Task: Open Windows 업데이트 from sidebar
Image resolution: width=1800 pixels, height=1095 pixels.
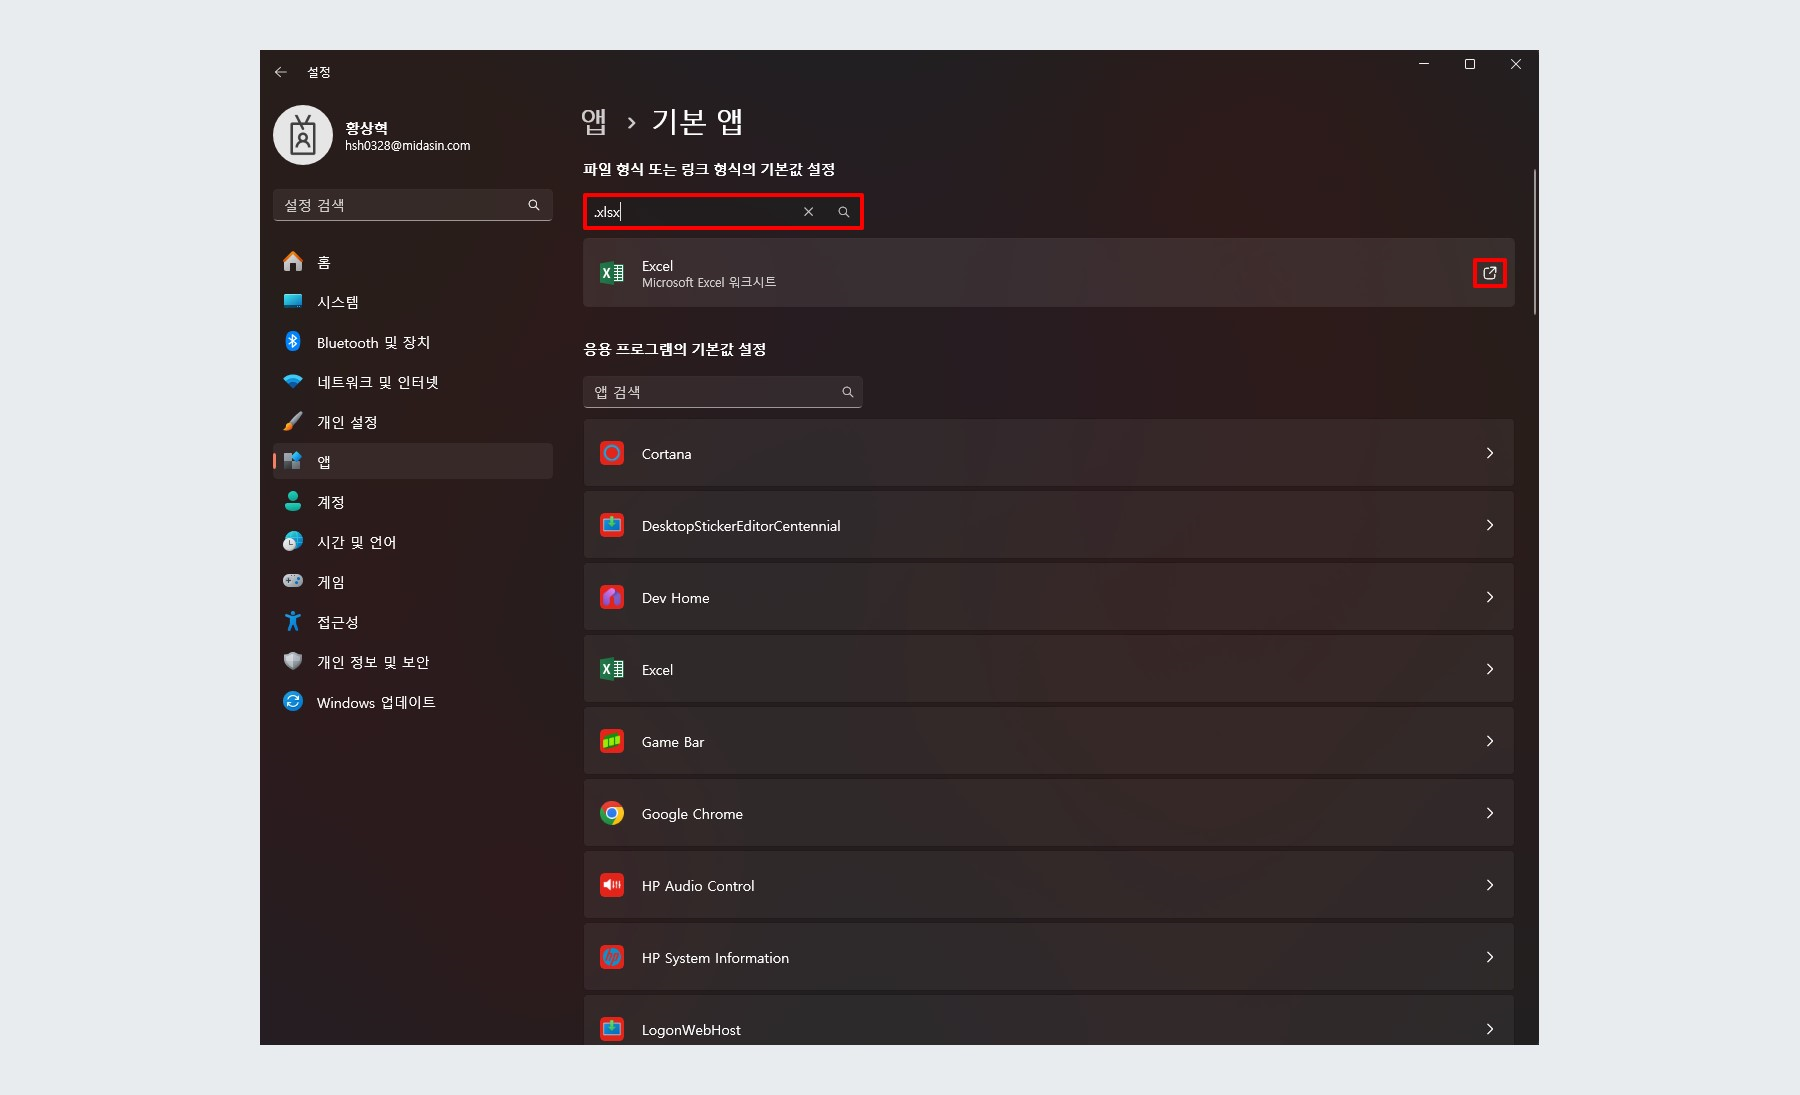Action: [292, 702]
